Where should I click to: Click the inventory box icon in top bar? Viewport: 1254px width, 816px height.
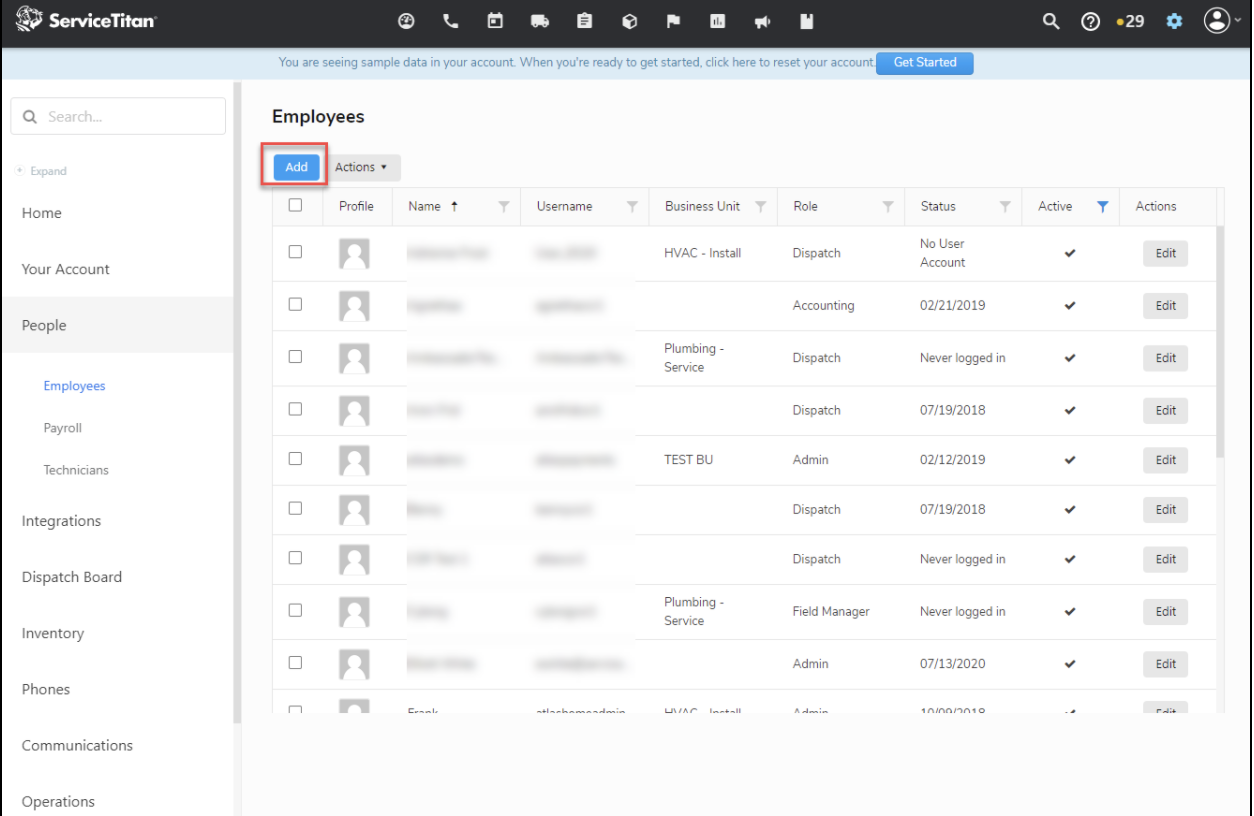pos(629,21)
